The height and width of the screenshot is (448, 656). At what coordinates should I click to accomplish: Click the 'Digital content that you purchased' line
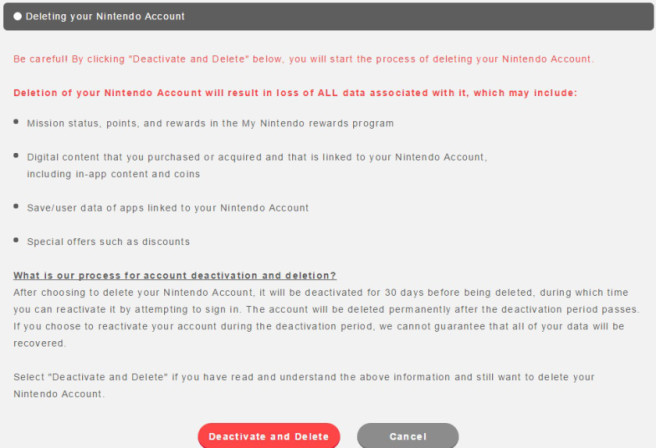point(260,157)
